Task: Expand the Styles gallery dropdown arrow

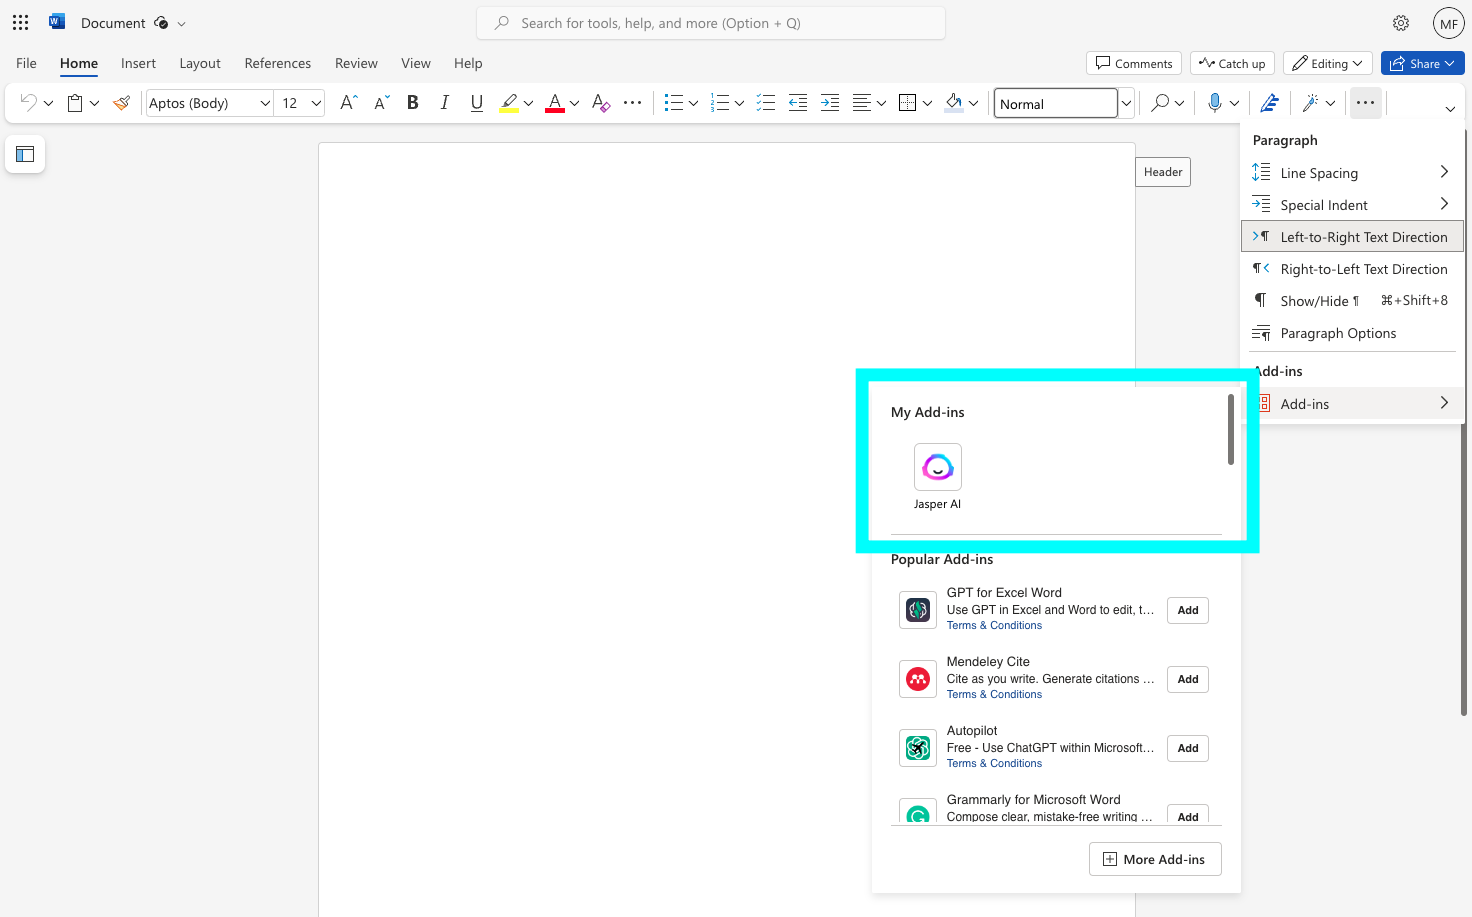Action: [1126, 103]
